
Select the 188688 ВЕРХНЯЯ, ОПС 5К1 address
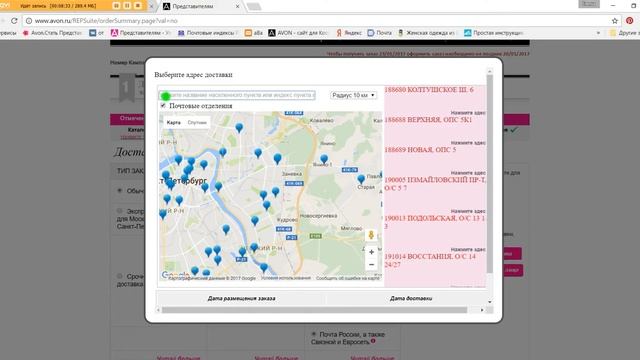(428, 120)
